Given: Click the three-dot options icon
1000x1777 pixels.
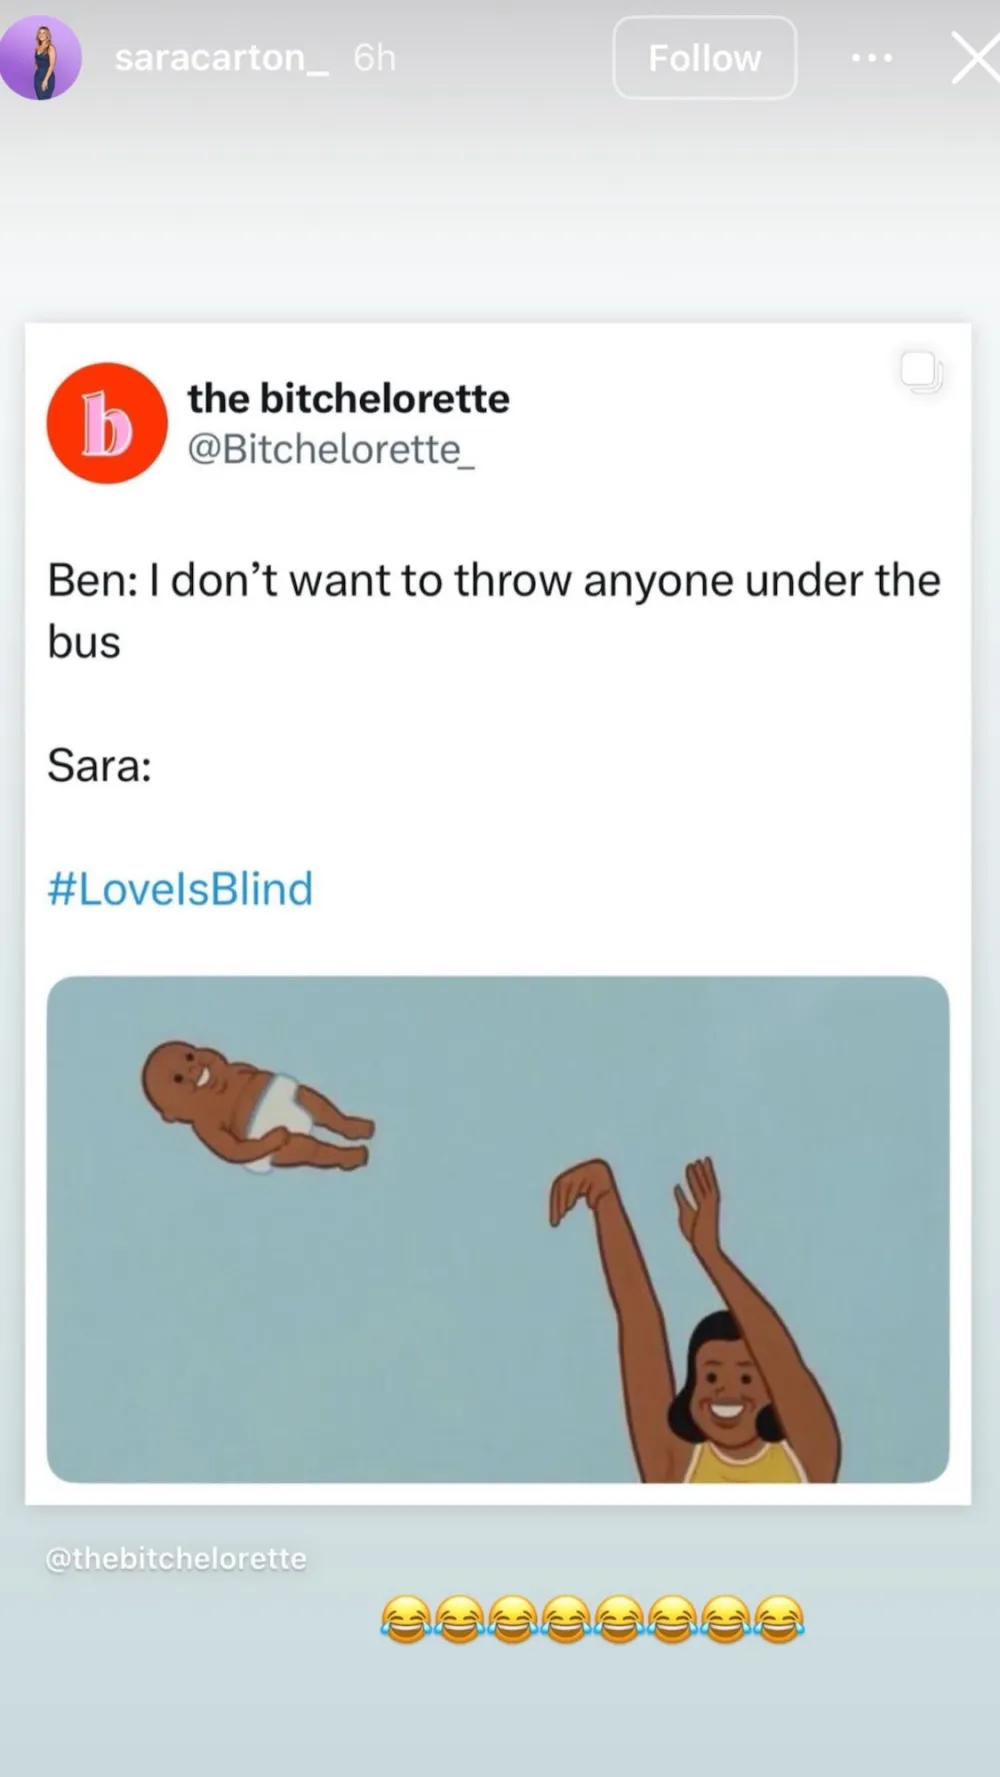Looking at the screenshot, I should (x=871, y=57).
